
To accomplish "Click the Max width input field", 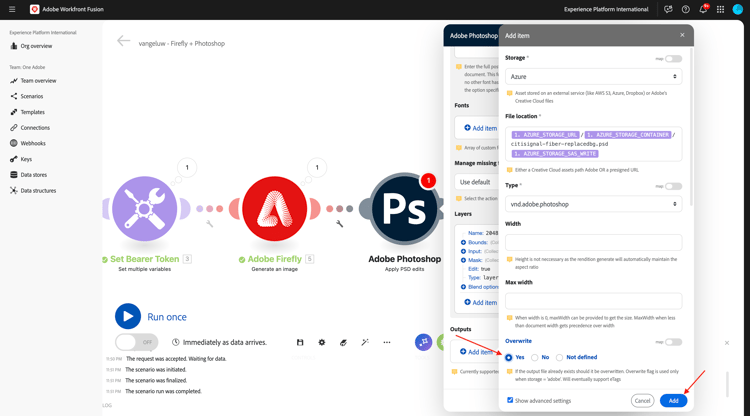I will (593, 301).
